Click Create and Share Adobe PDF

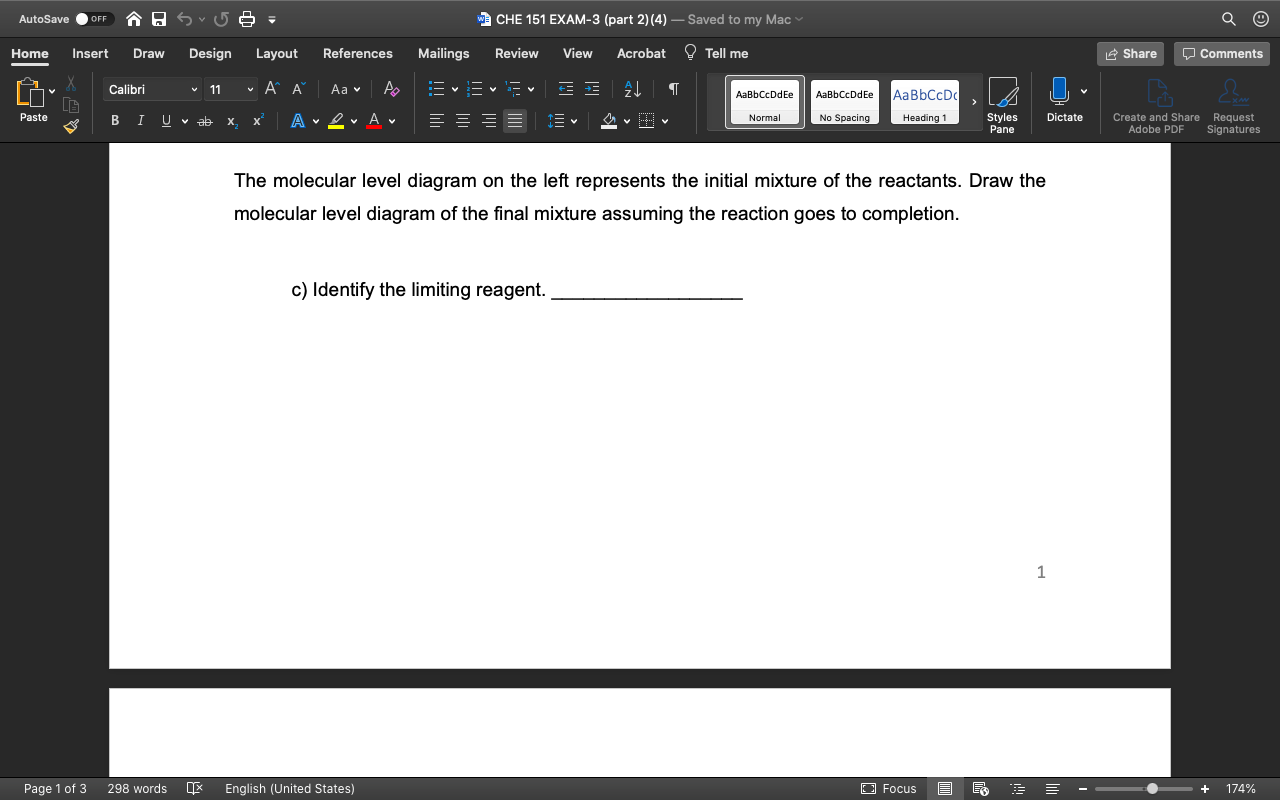[x=1155, y=103]
